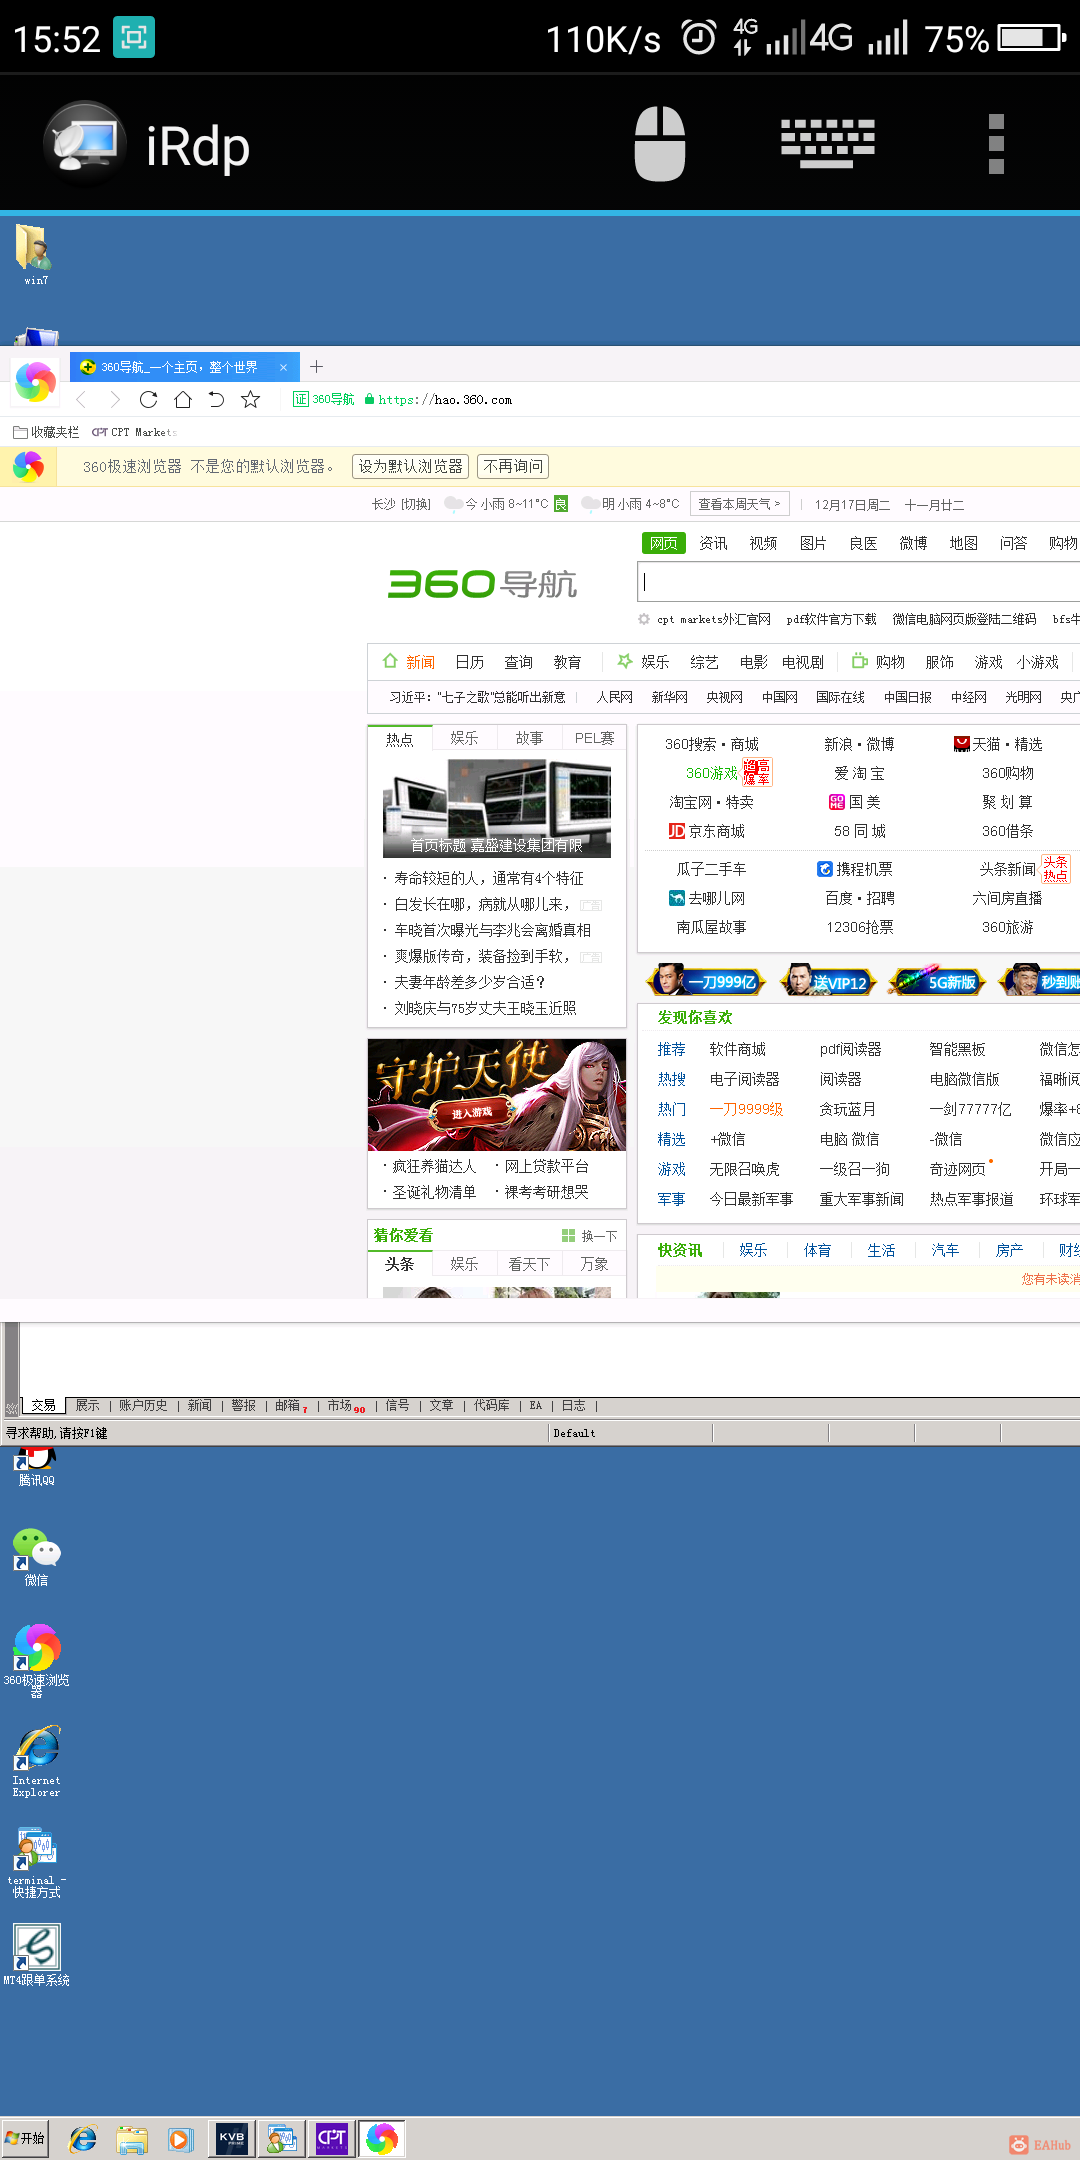Select the 视频 search category tab
The height and width of the screenshot is (2160, 1080).
(x=763, y=543)
